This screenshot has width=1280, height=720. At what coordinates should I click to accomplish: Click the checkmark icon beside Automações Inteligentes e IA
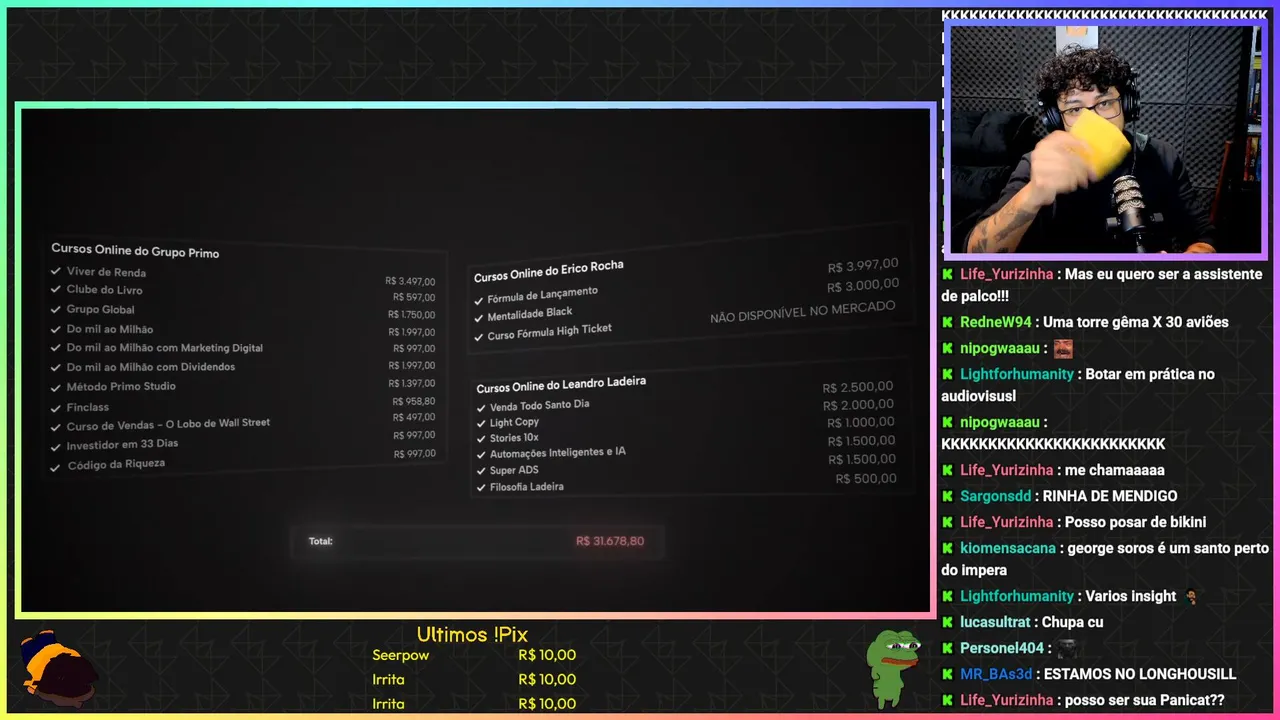(481, 455)
